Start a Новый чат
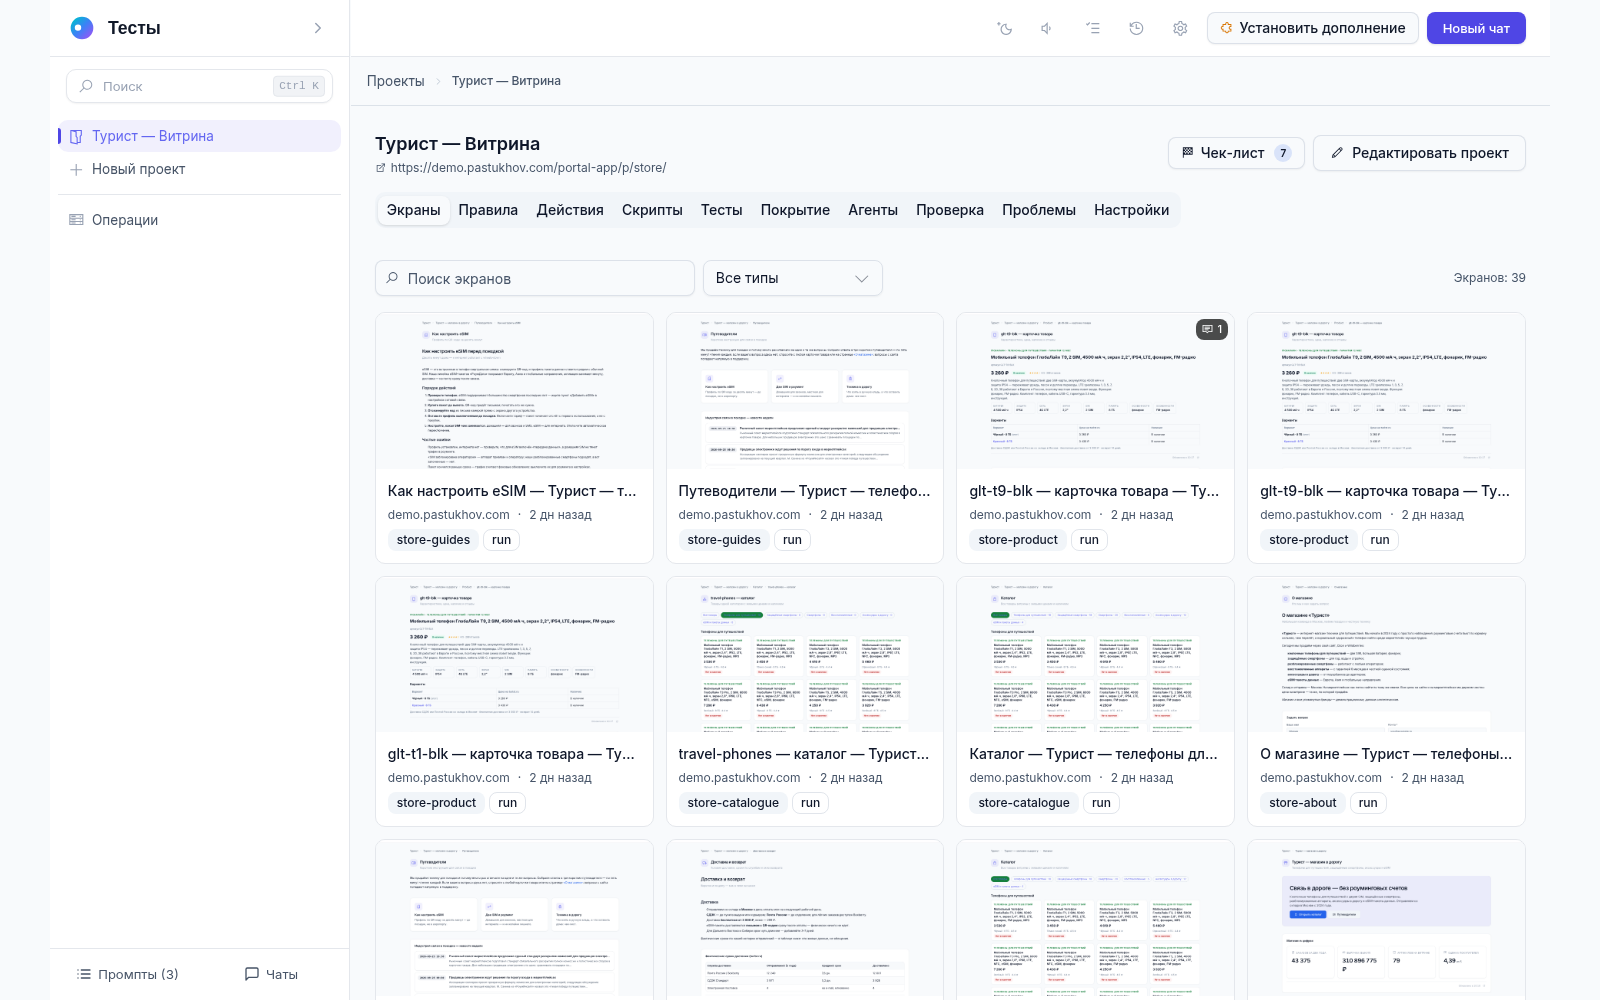1600x1000 pixels. (1476, 28)
